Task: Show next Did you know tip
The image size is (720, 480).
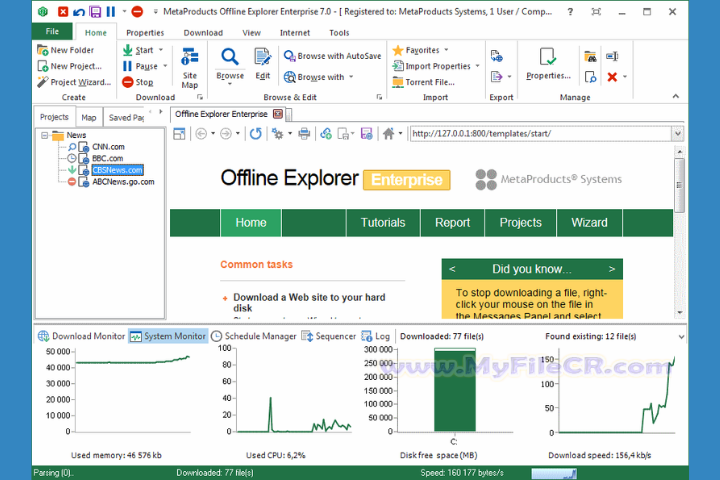Action: pos(612,269)
